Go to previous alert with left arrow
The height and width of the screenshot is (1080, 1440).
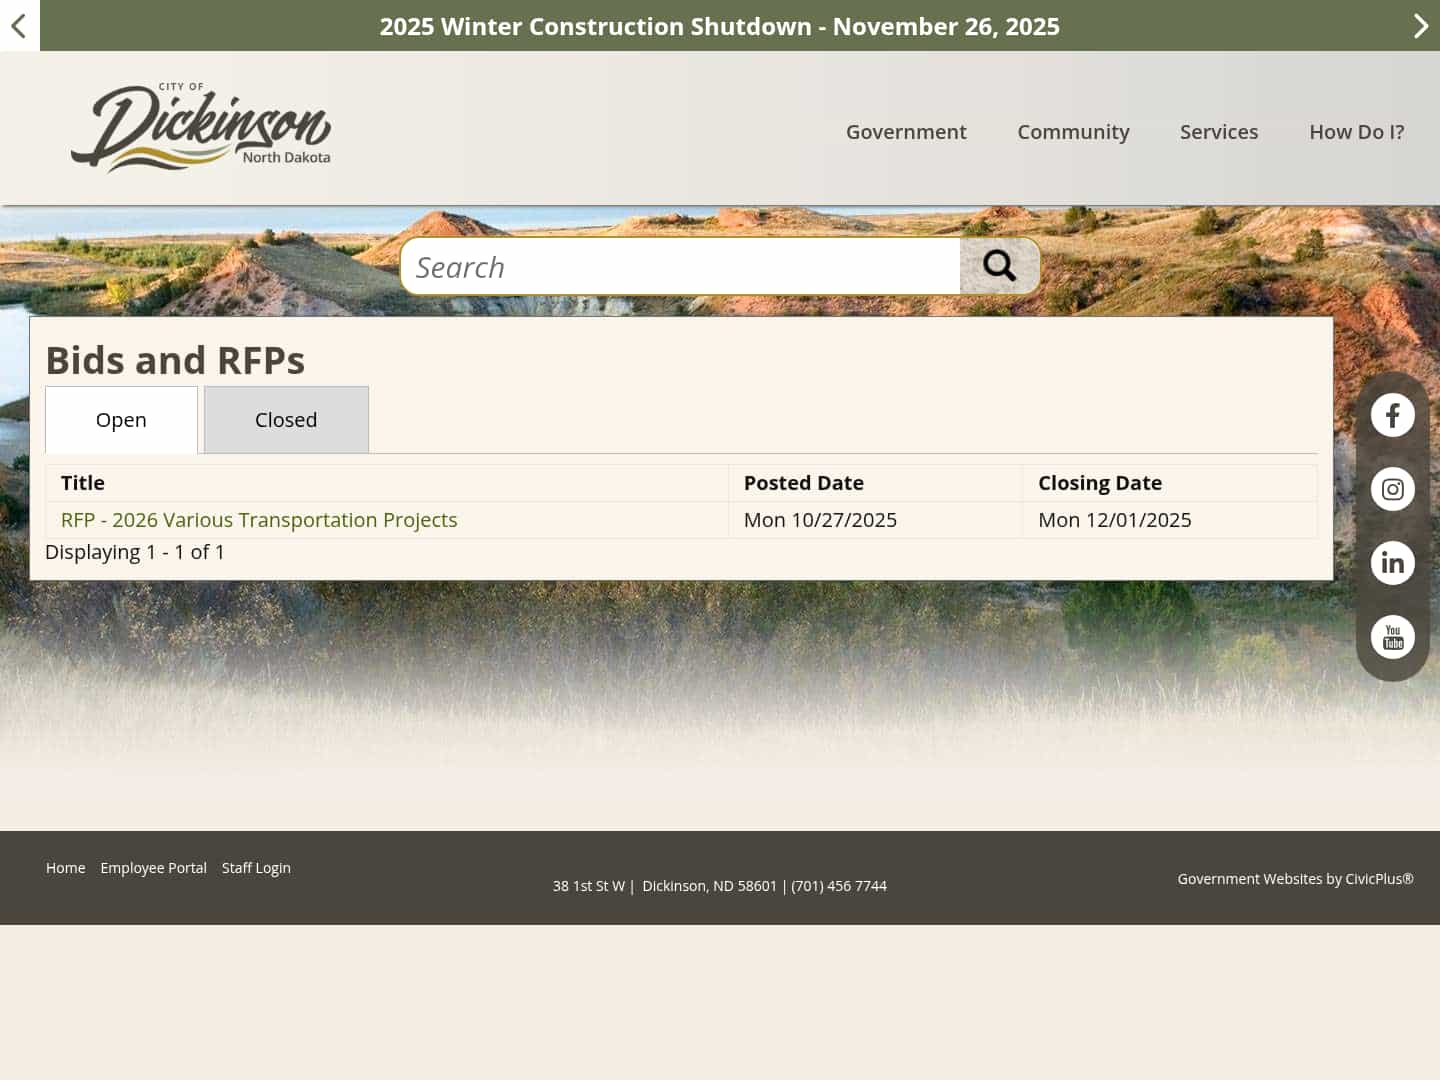[x=19, y=26]
